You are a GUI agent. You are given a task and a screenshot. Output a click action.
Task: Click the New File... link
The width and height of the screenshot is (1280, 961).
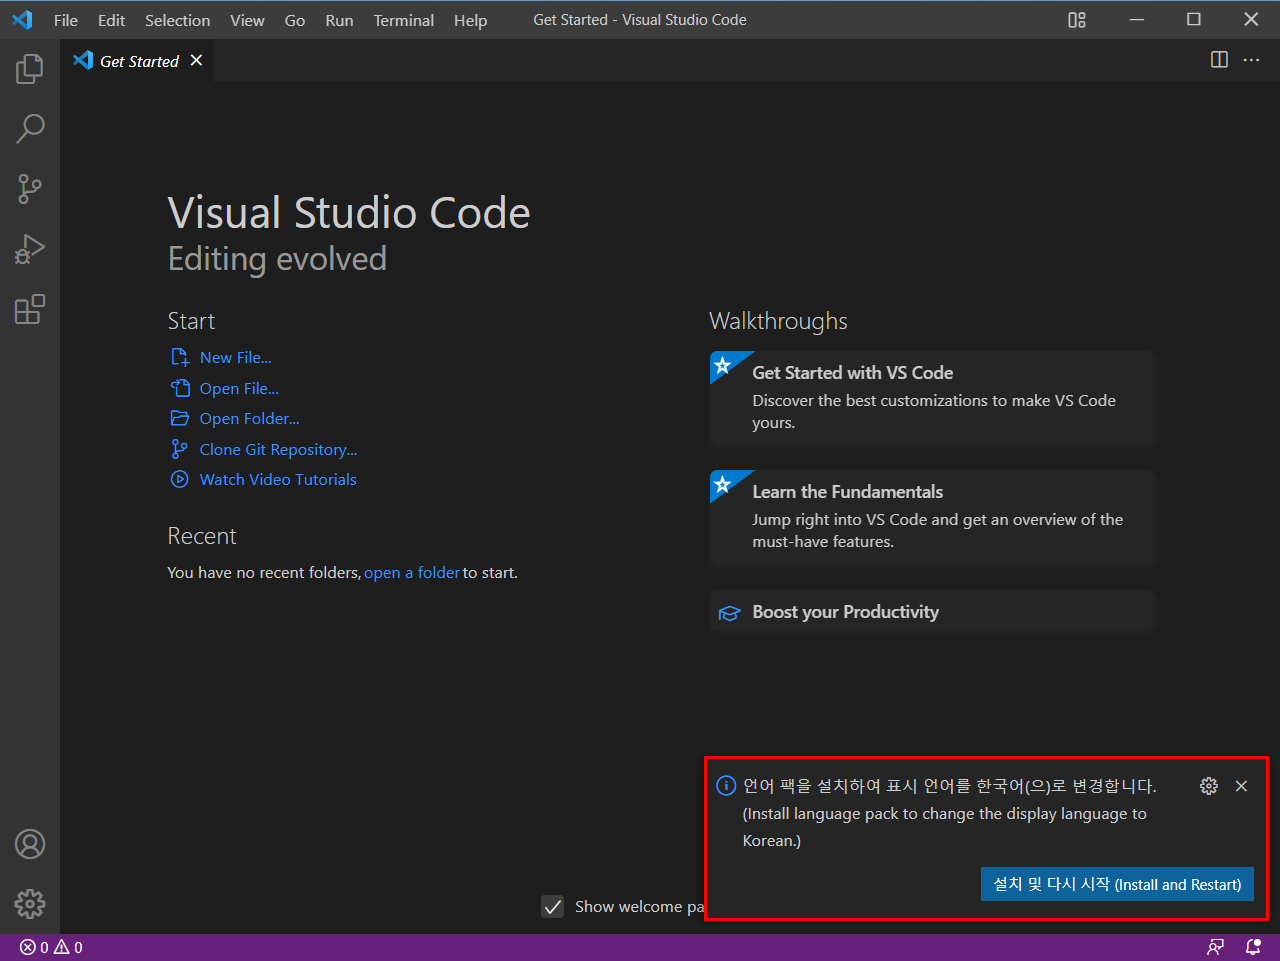[x=235, y=358]
